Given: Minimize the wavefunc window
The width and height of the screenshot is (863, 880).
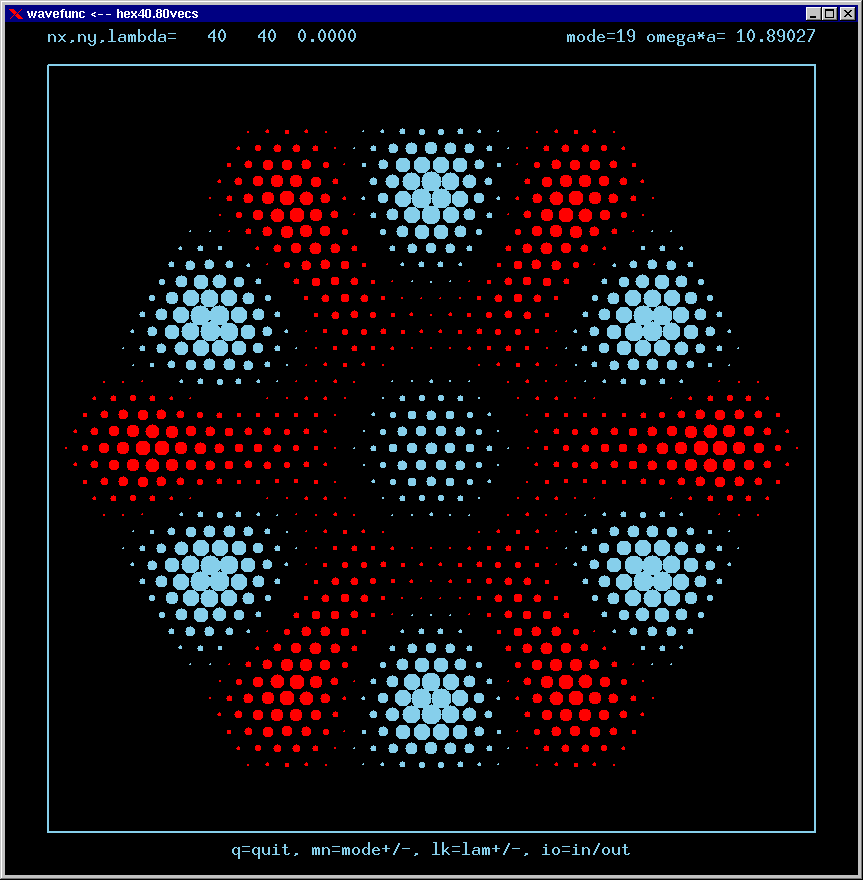Looking at the screenshot, I should tap(813, 13).
